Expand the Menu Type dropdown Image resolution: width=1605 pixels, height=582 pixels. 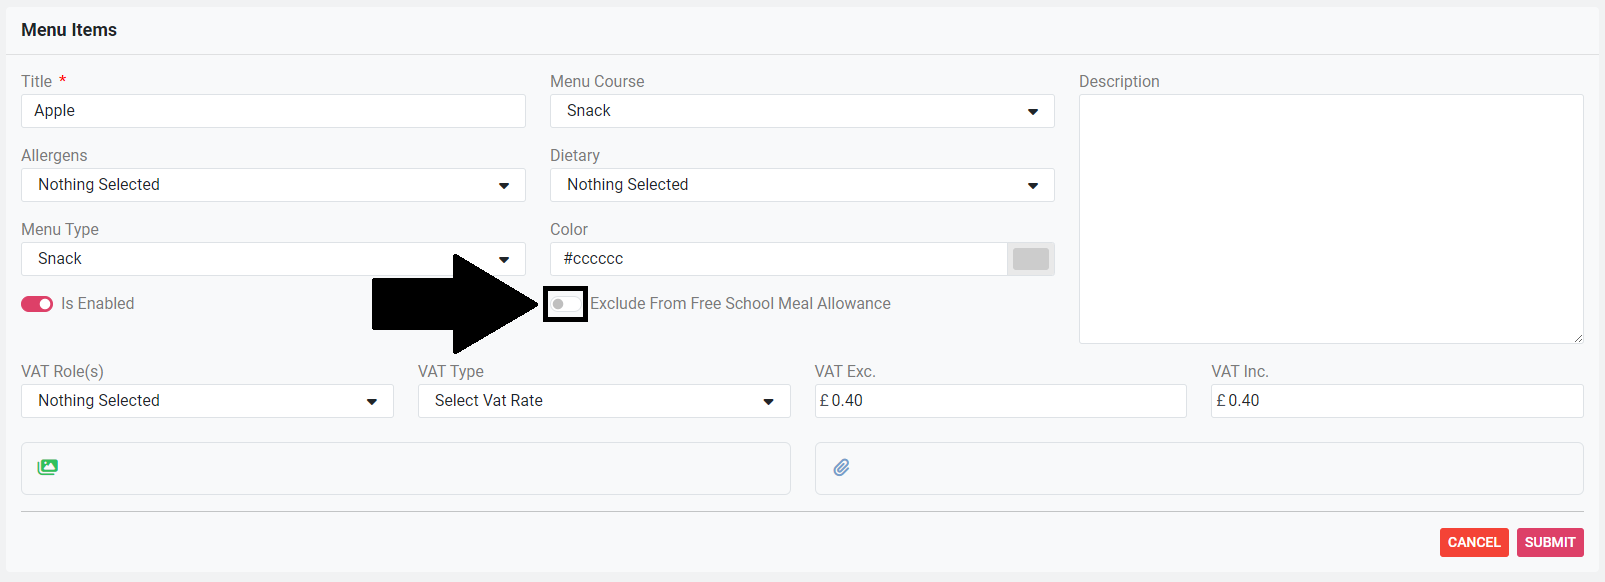coord(273,259)
